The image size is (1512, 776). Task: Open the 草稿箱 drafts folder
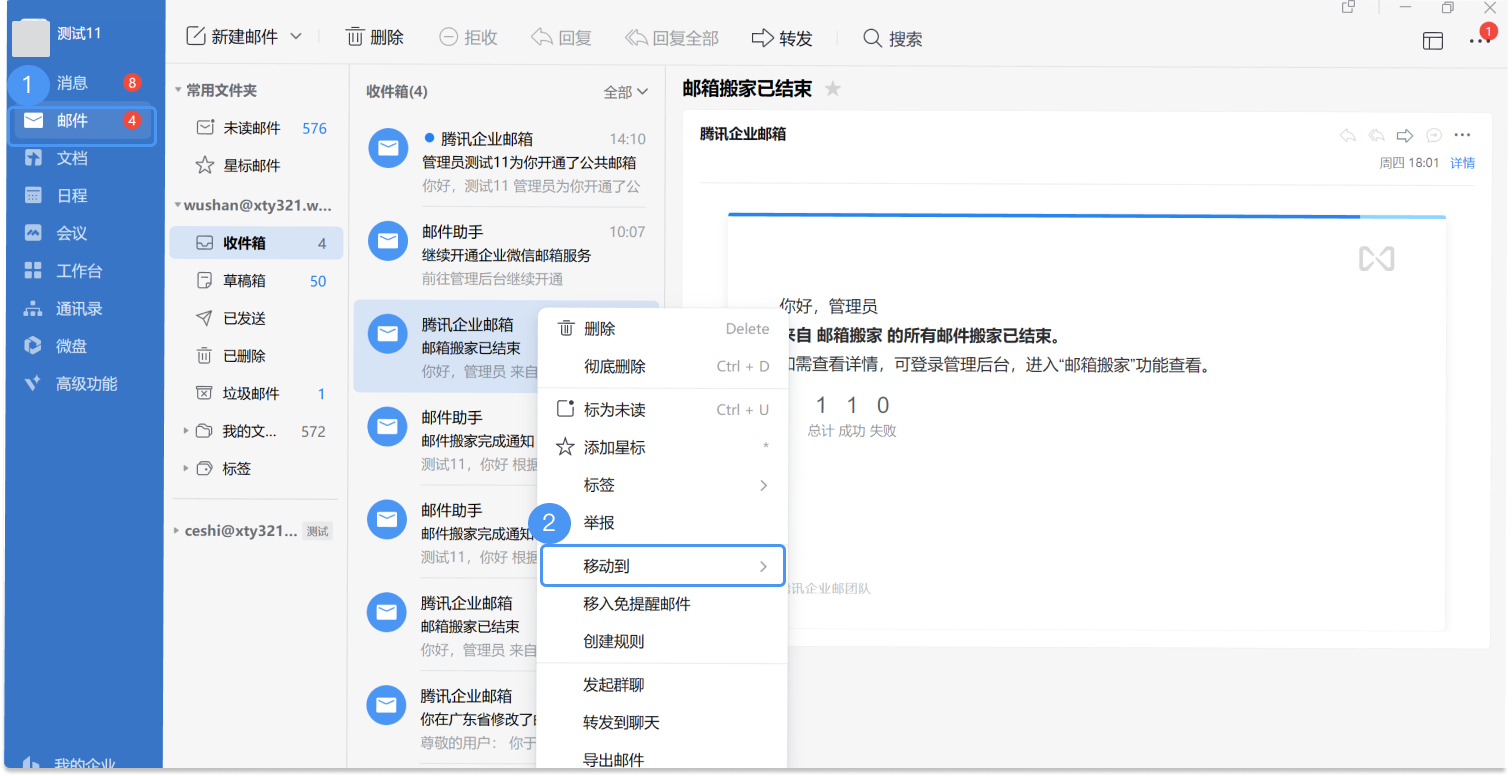pos(256,281)
